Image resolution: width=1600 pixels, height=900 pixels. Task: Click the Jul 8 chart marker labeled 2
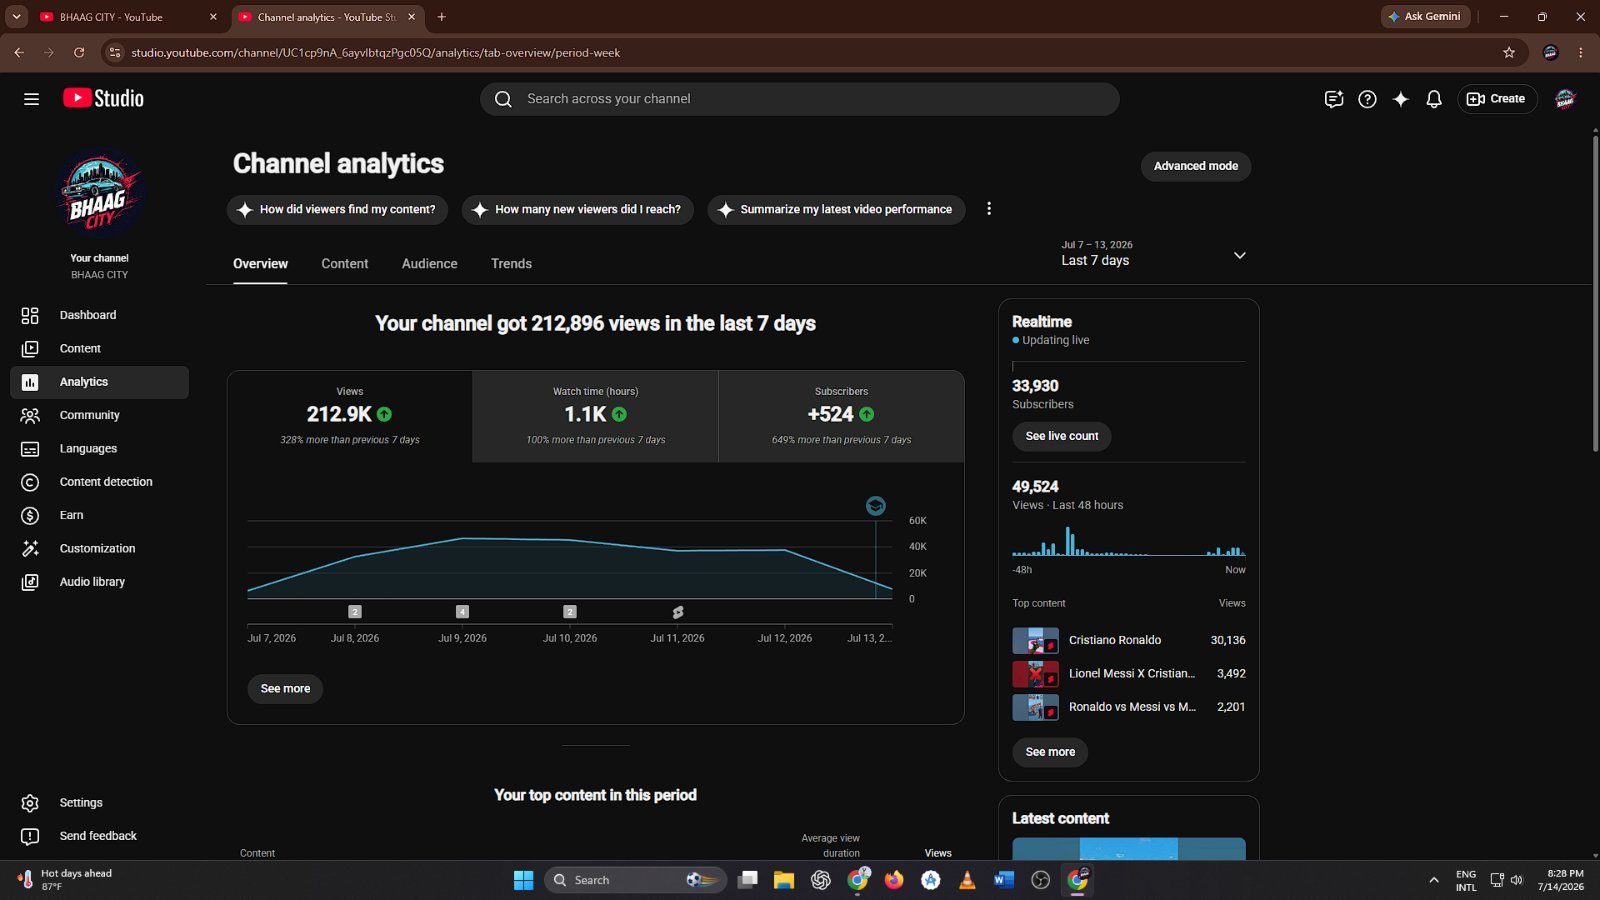point(355,612)
